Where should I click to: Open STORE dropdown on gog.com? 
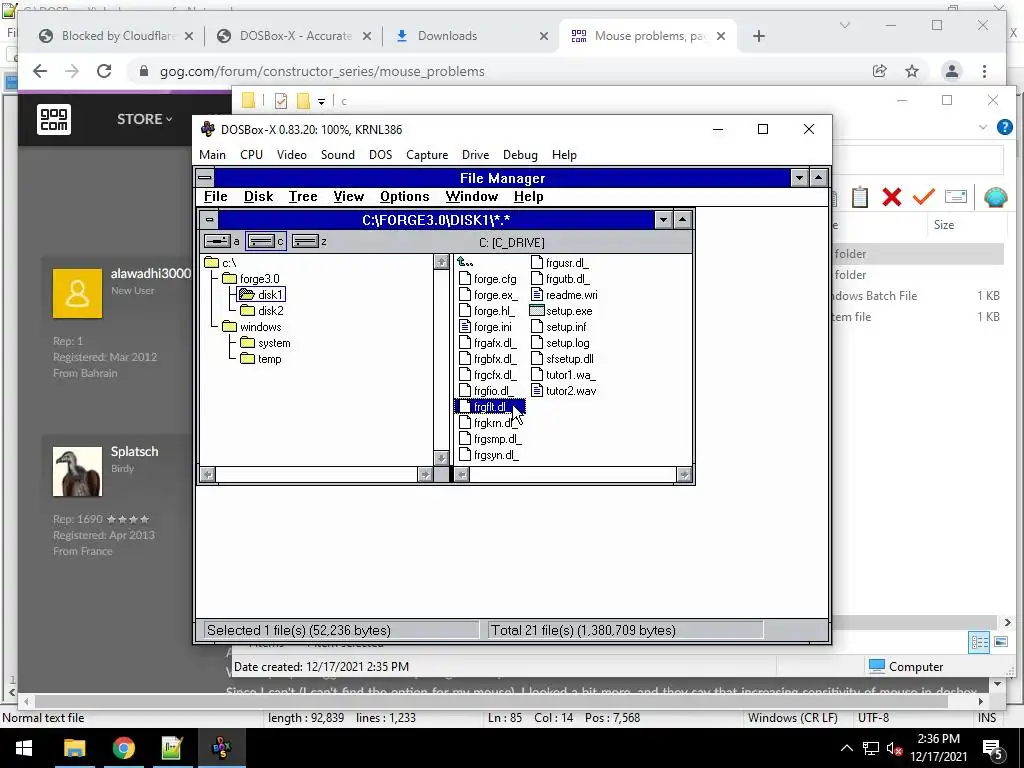coord(144,119)
